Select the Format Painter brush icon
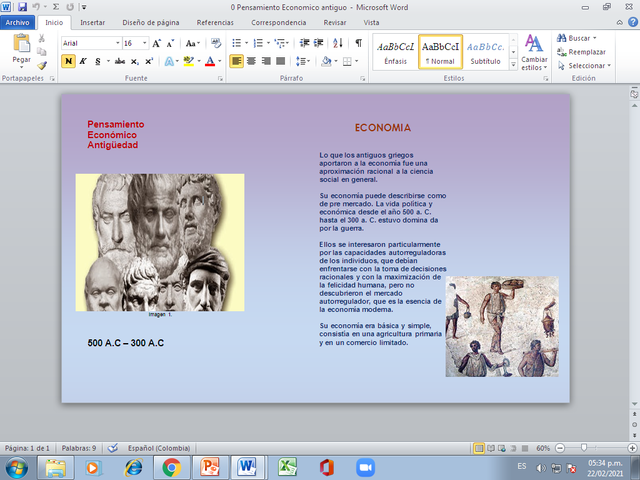 coord(42,65)
